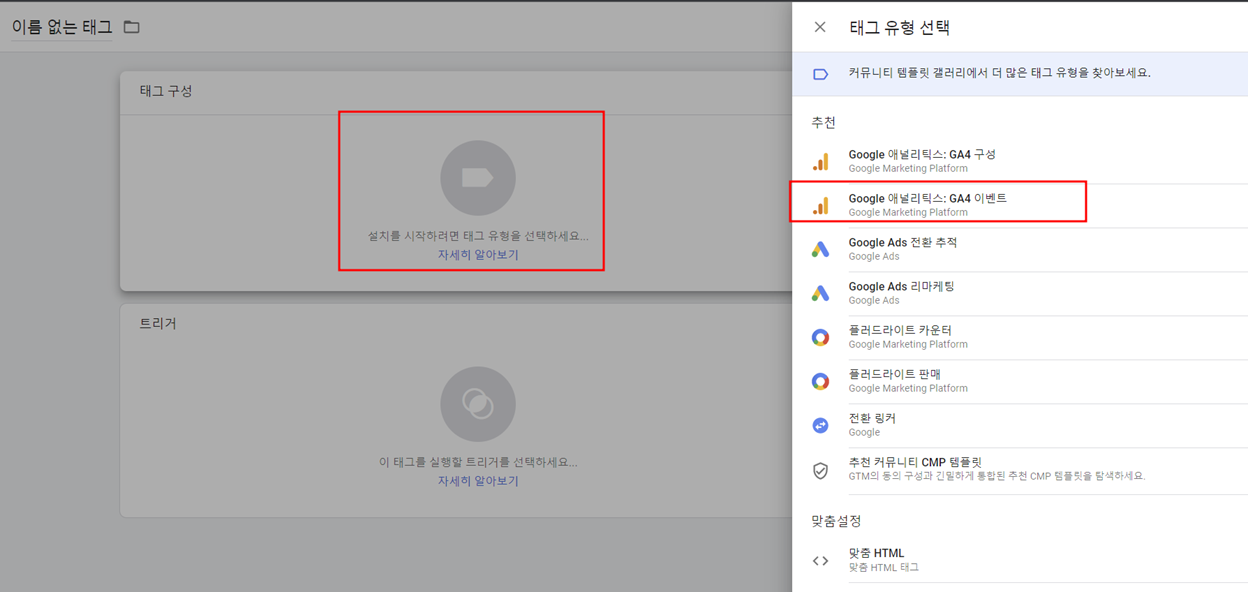Select Google 애널리틱스: GA4 이벤트 tag type
This screenshot has width=1248, height=592.
(x=1020, y=205)
